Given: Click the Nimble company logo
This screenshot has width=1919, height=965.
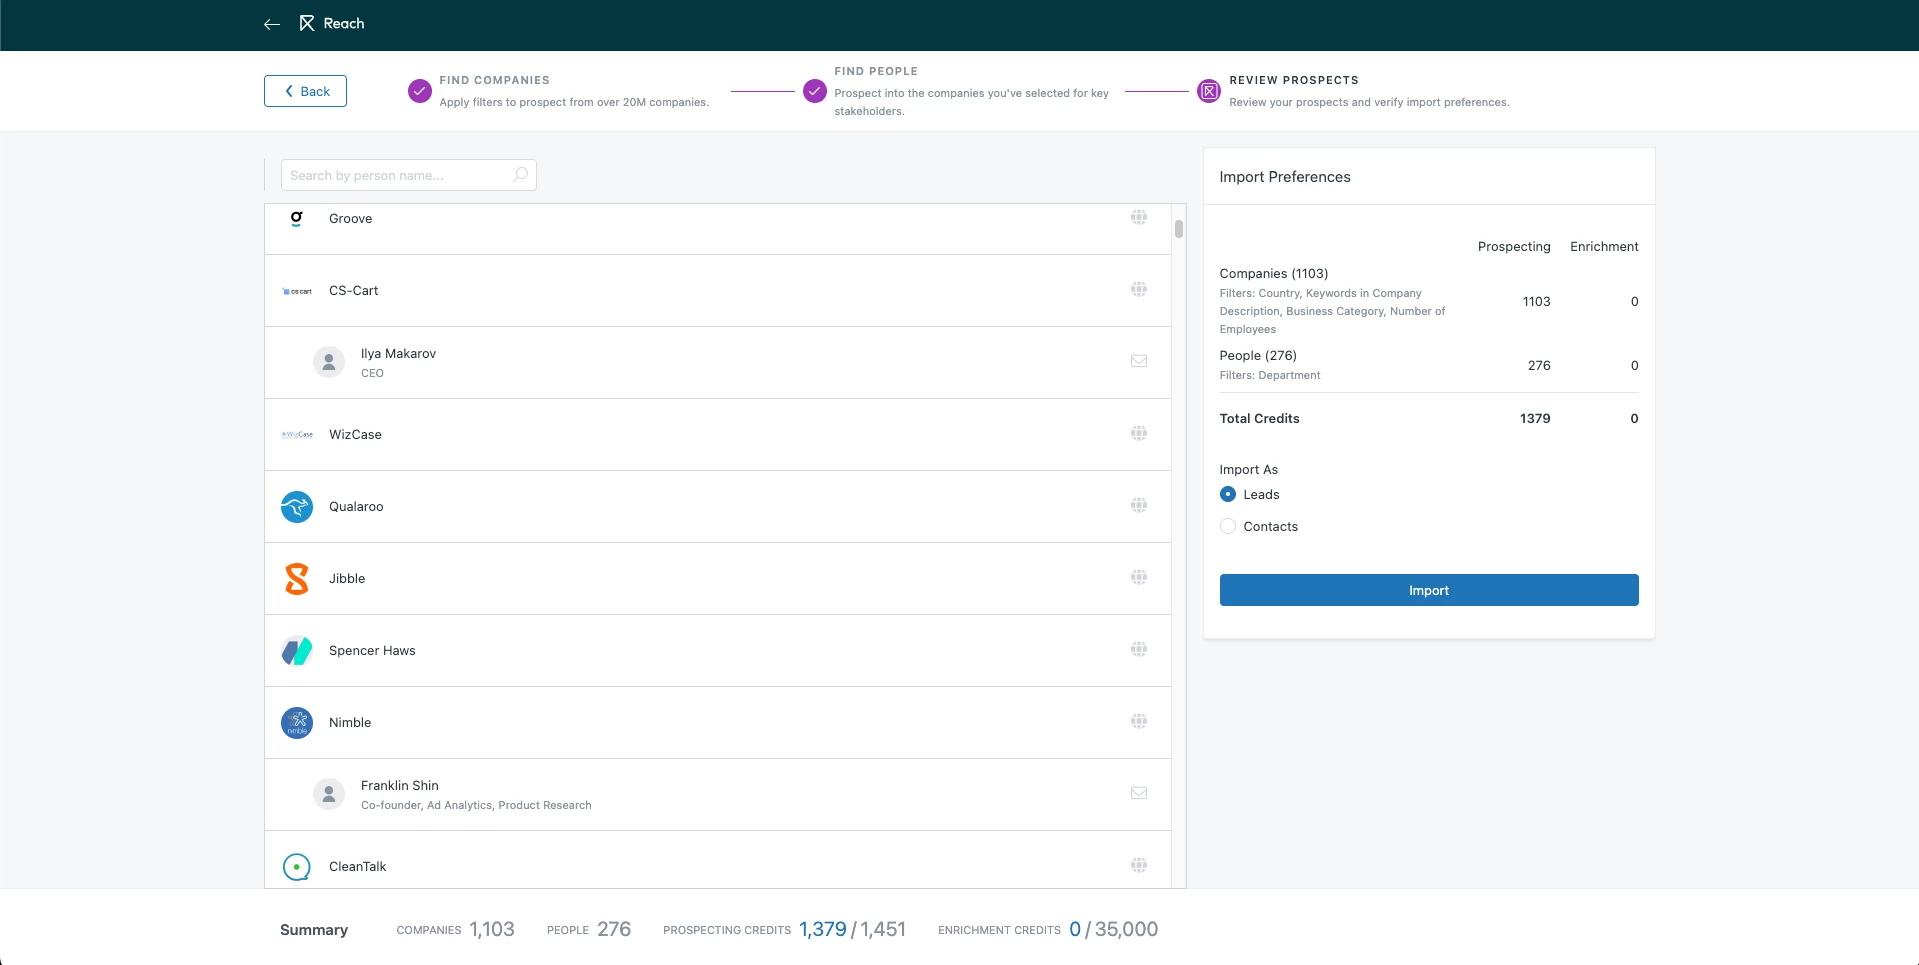Looking at the screenshot, I should (x=297, y=723).
